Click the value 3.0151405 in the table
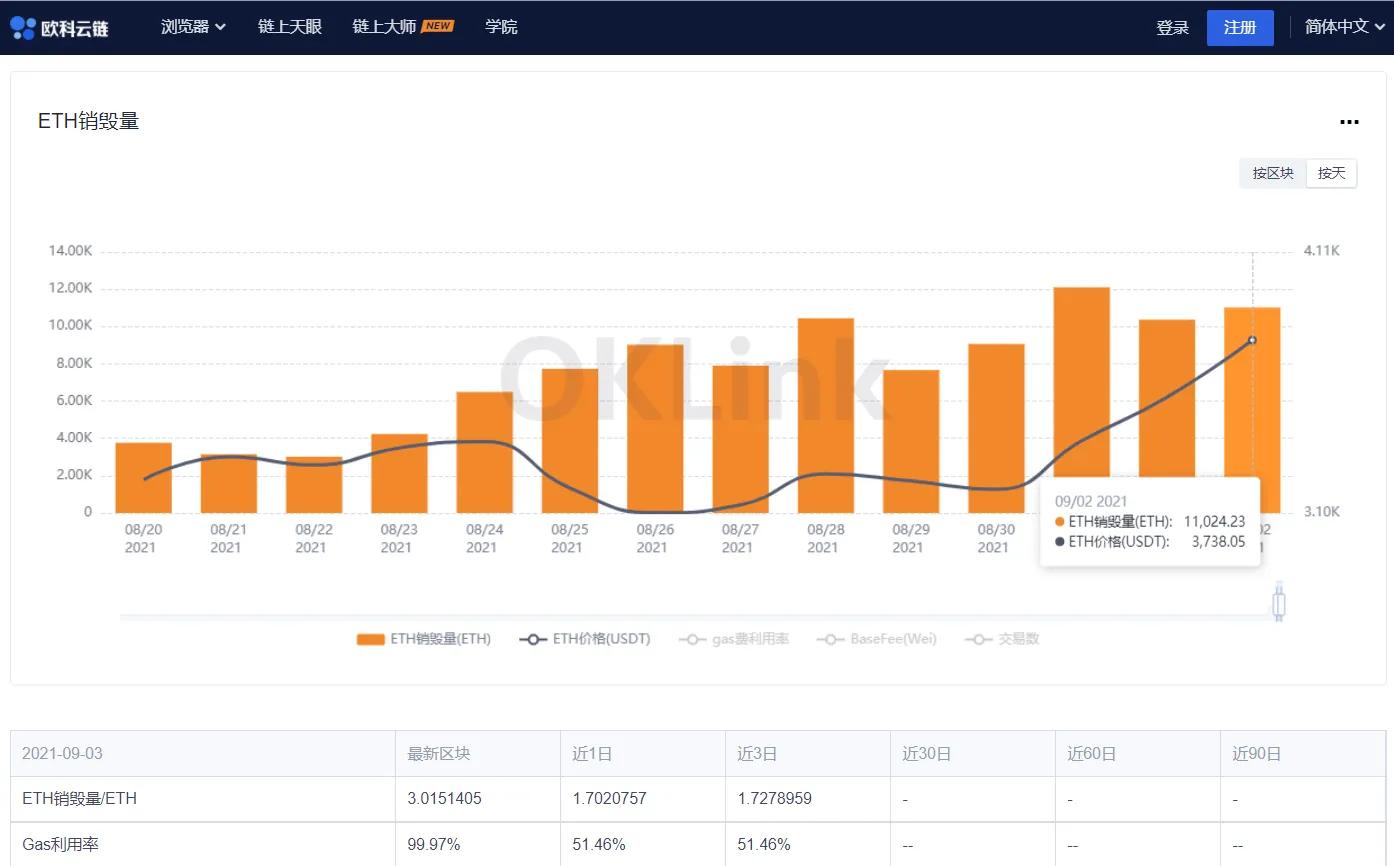 [444, 799]
